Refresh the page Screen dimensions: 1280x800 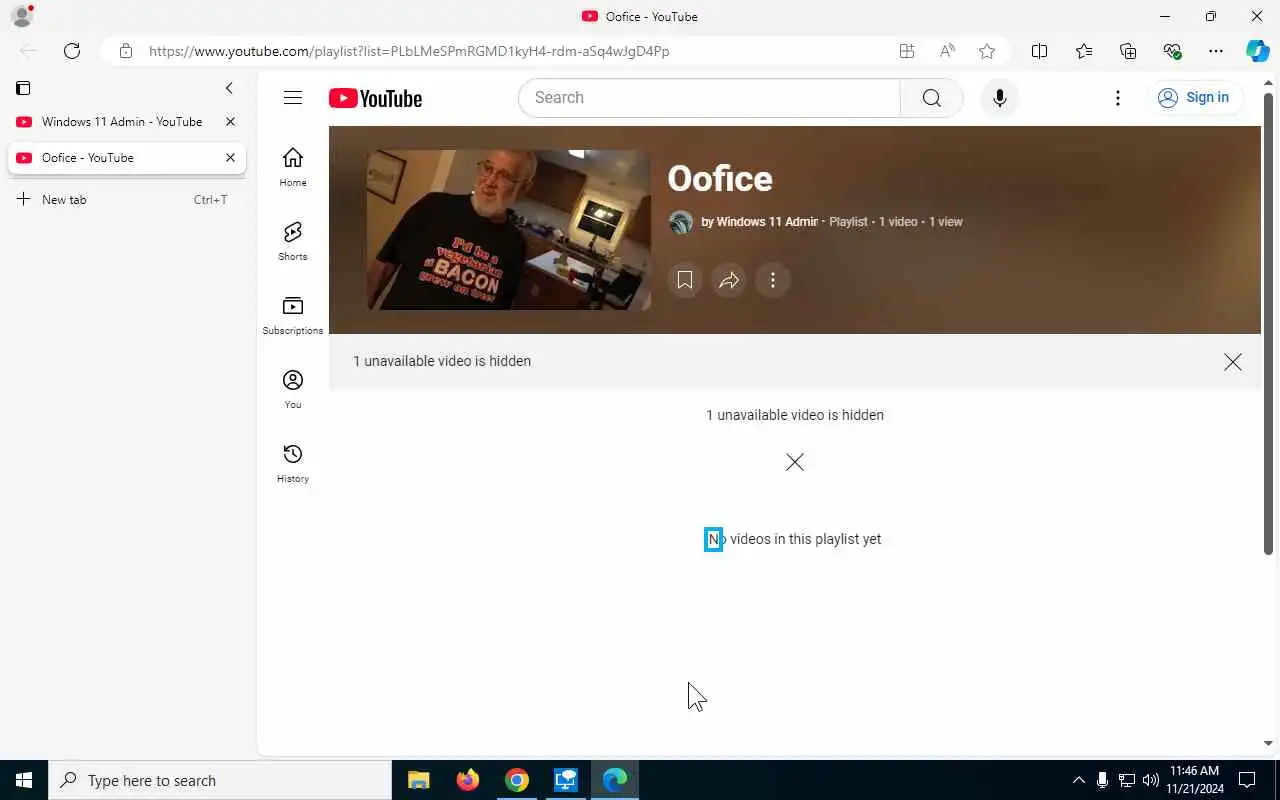72,51
